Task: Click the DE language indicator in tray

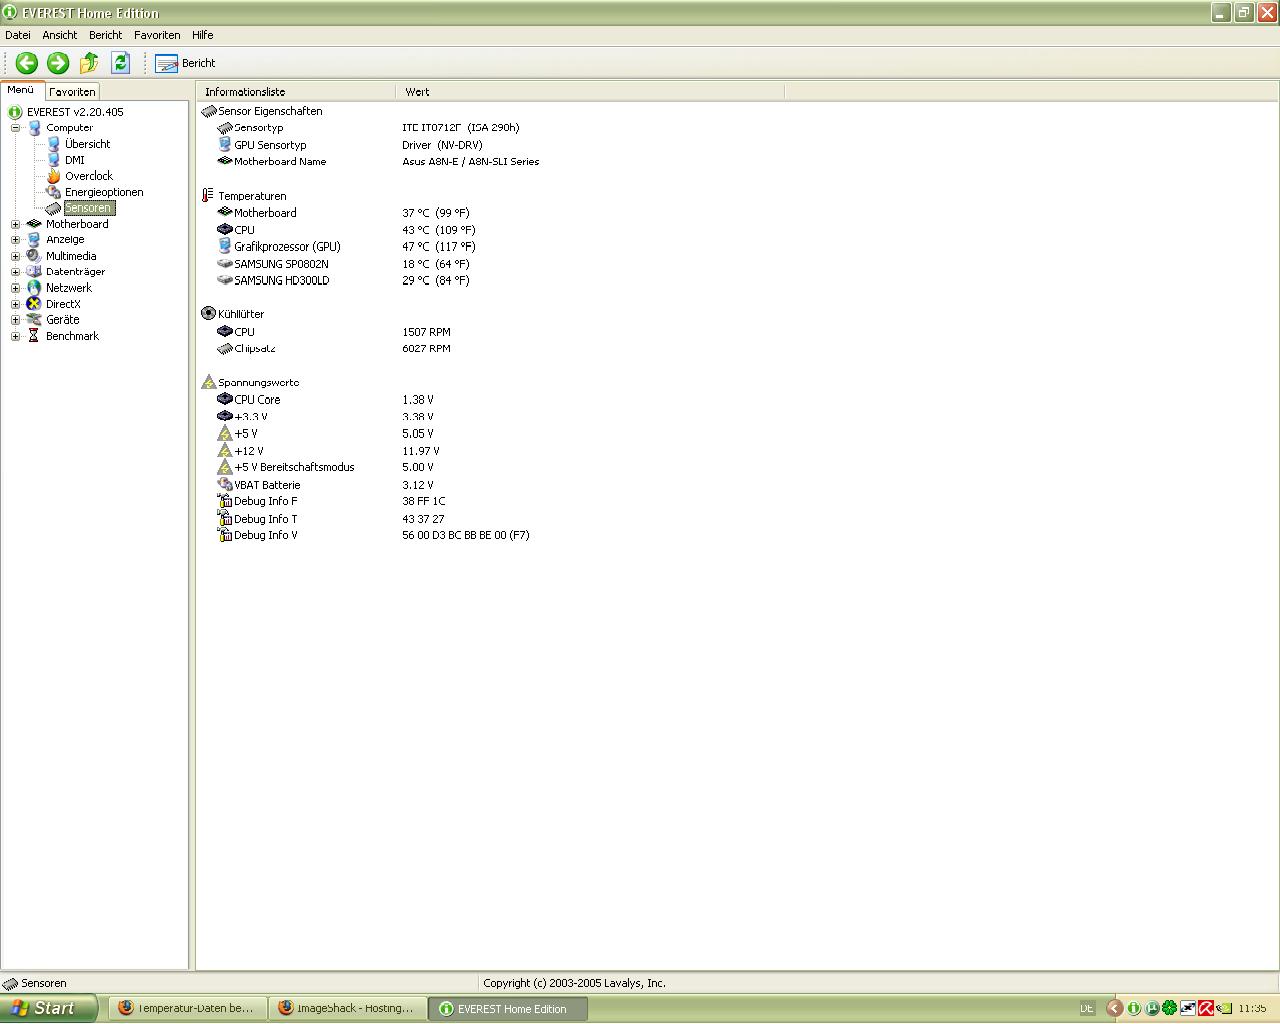Action: coord(1087,1009)
